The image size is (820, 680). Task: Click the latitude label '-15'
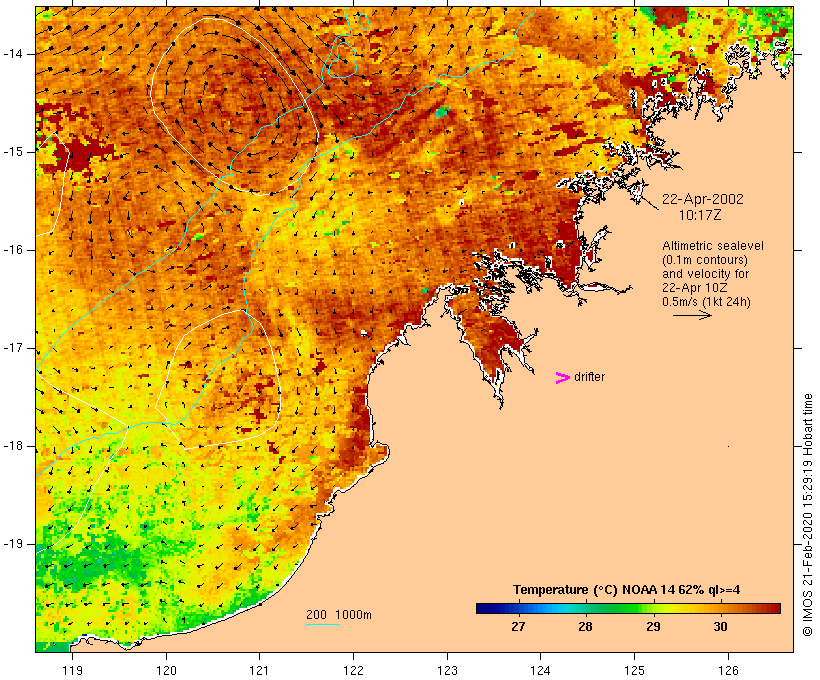[13, 152]
